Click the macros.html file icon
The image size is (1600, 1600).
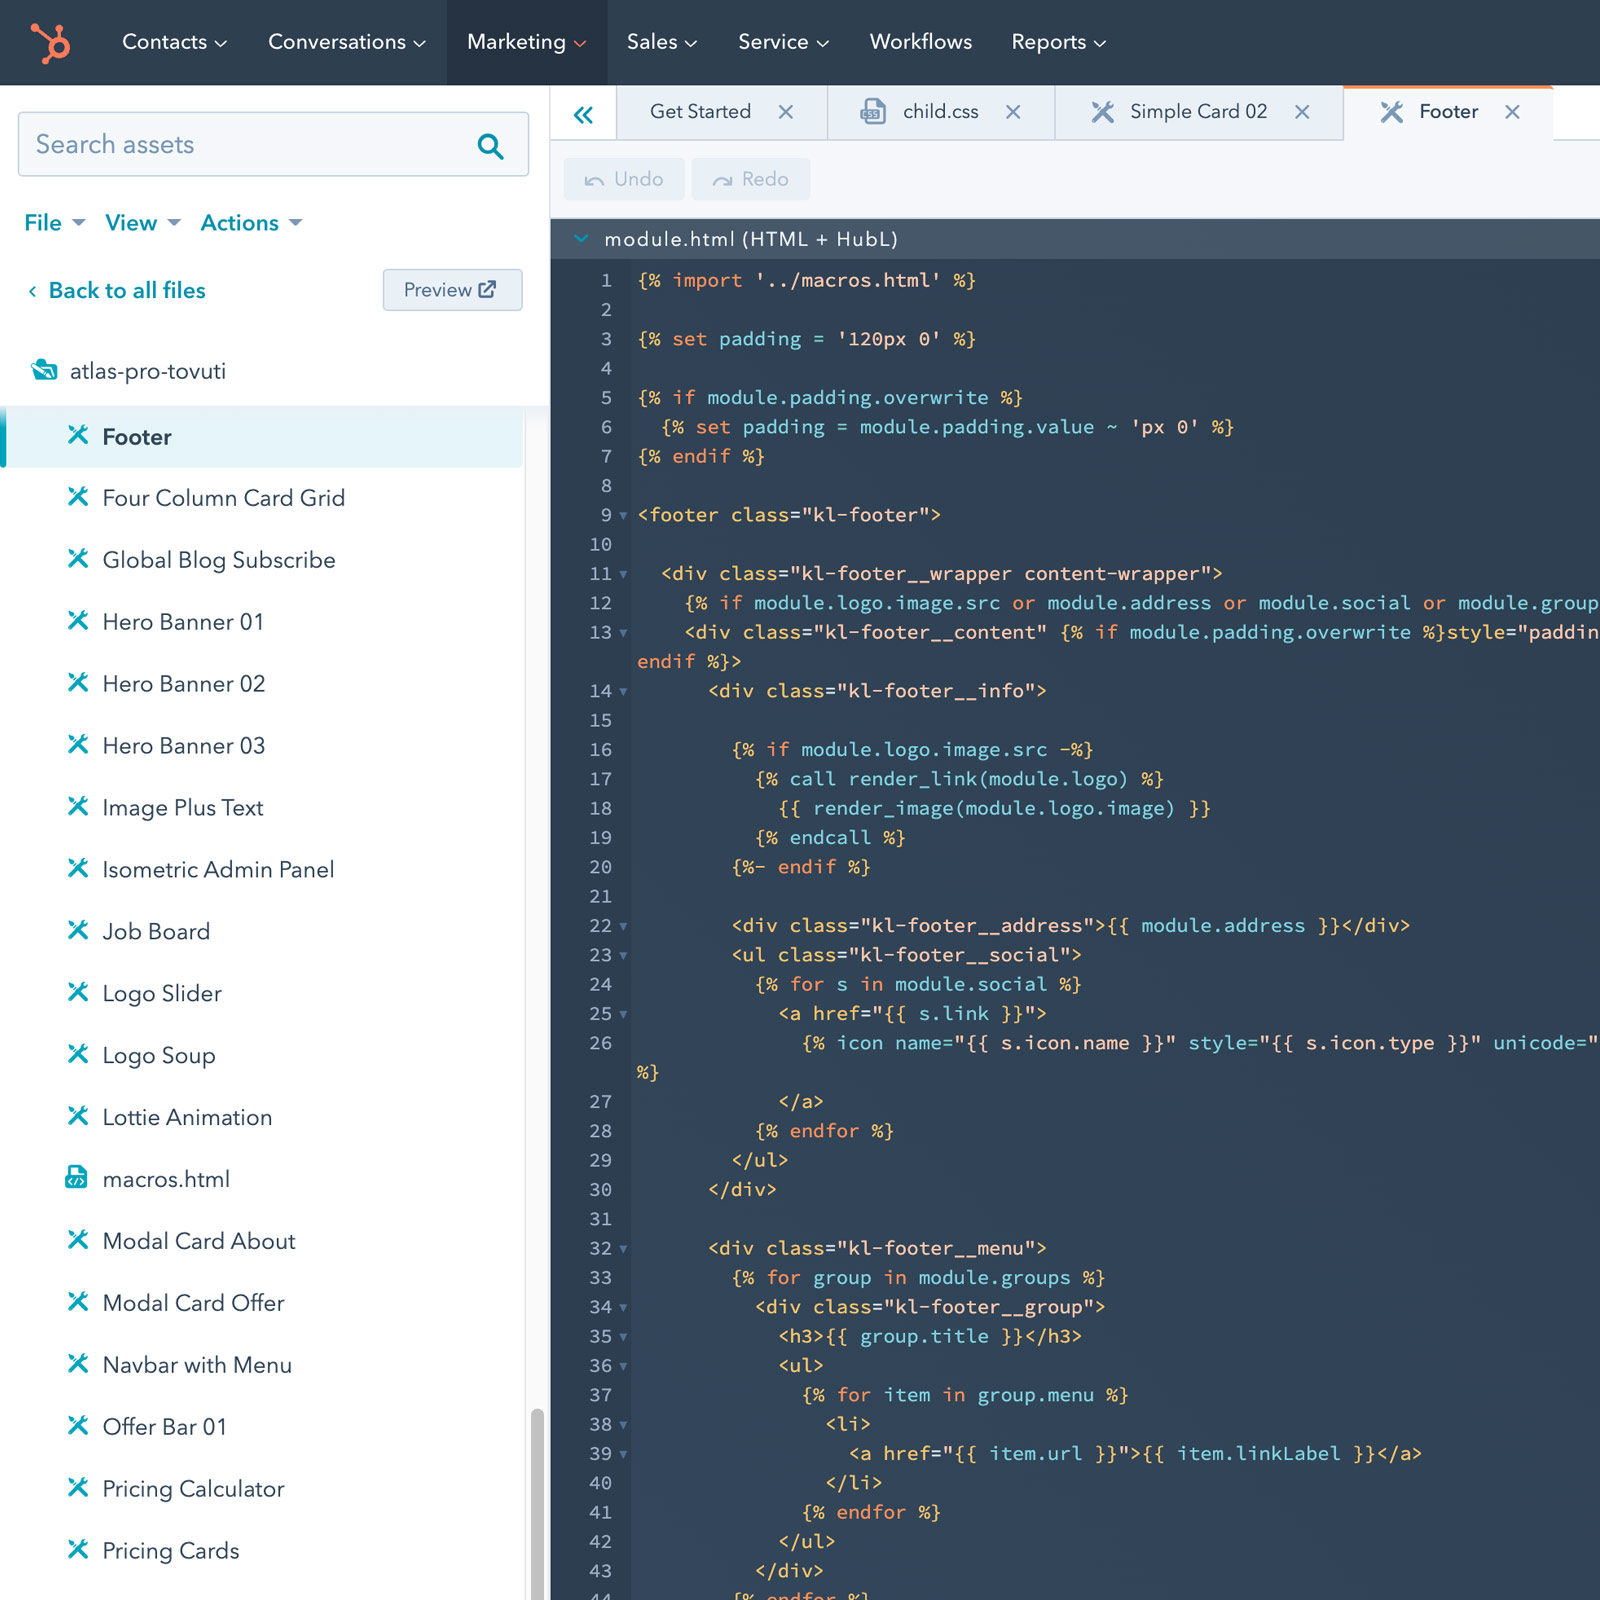pyautogui.click(x=76, y=1177)
